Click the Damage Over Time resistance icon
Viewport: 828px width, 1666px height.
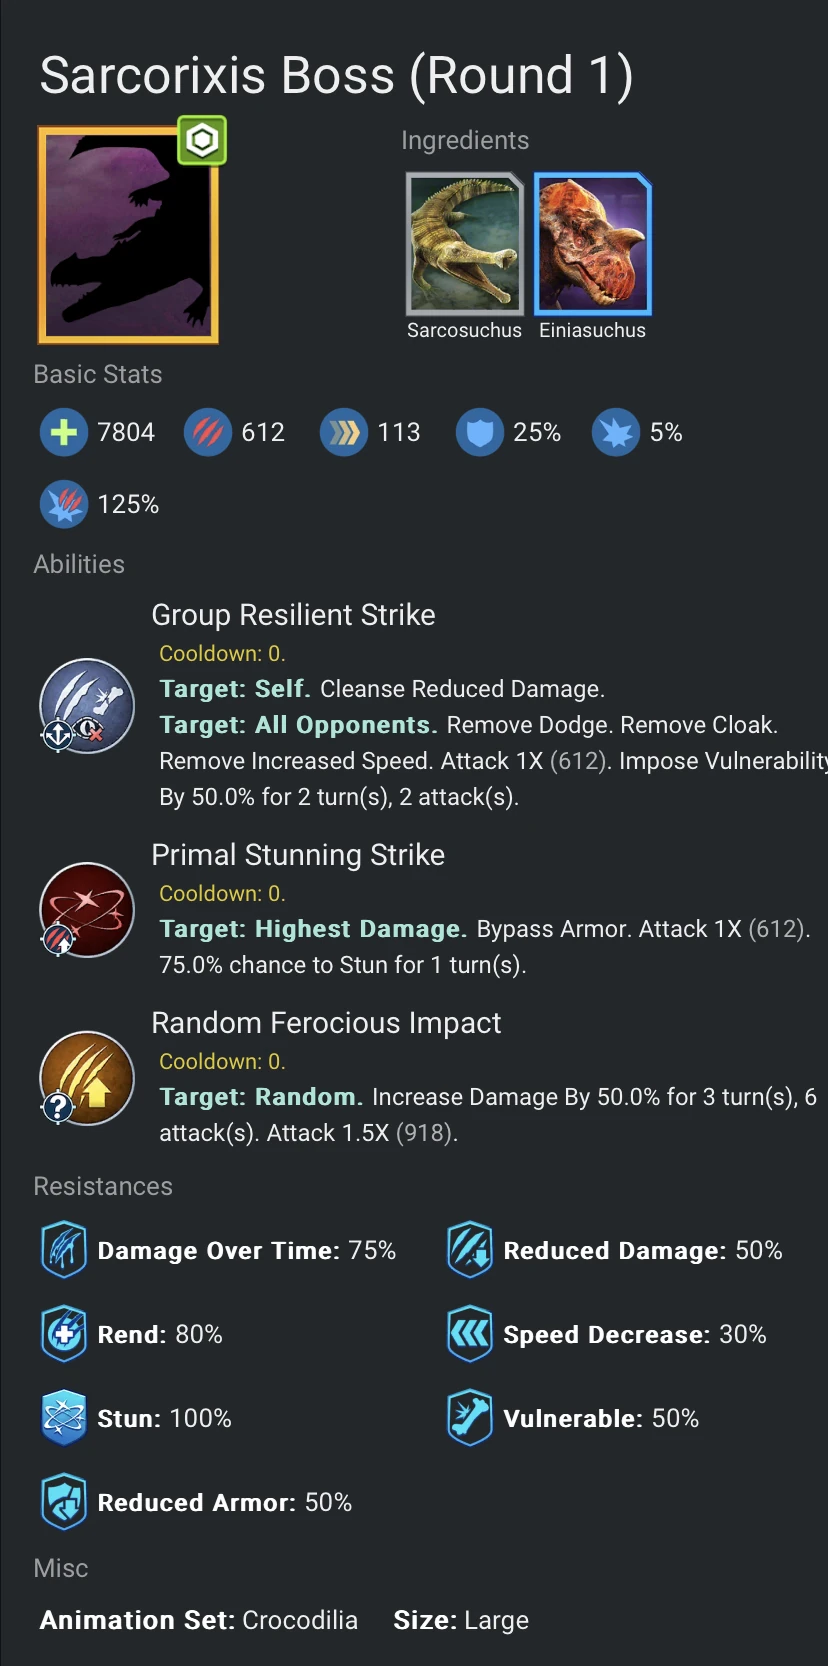tap(63, 1250)
